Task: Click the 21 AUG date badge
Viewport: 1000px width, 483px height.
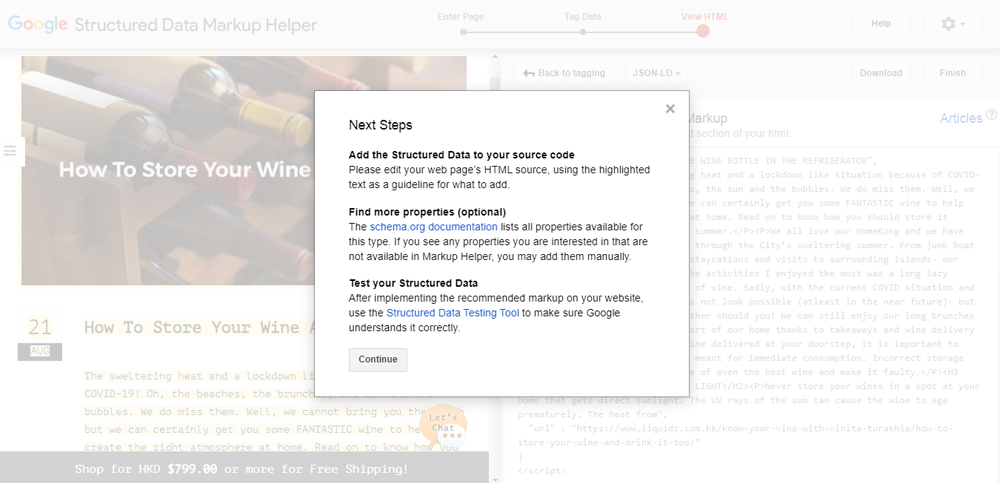Action: pyautogui.click(x=40, y=336)
